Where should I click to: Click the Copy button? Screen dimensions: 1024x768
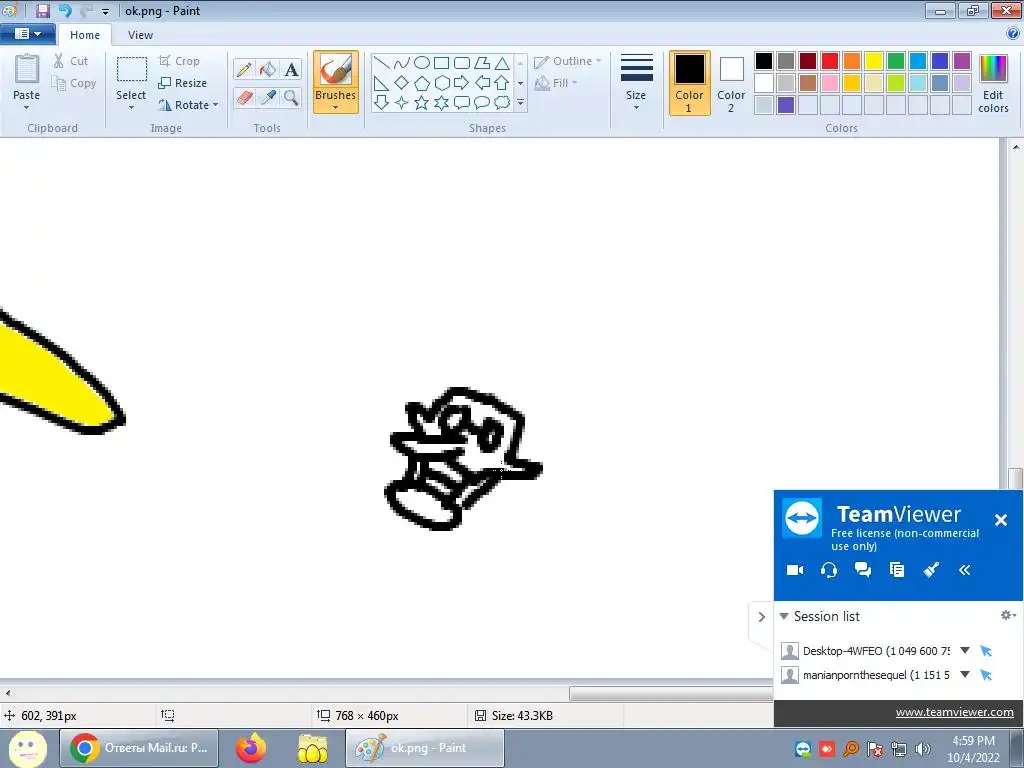click(x=74, y=83)
